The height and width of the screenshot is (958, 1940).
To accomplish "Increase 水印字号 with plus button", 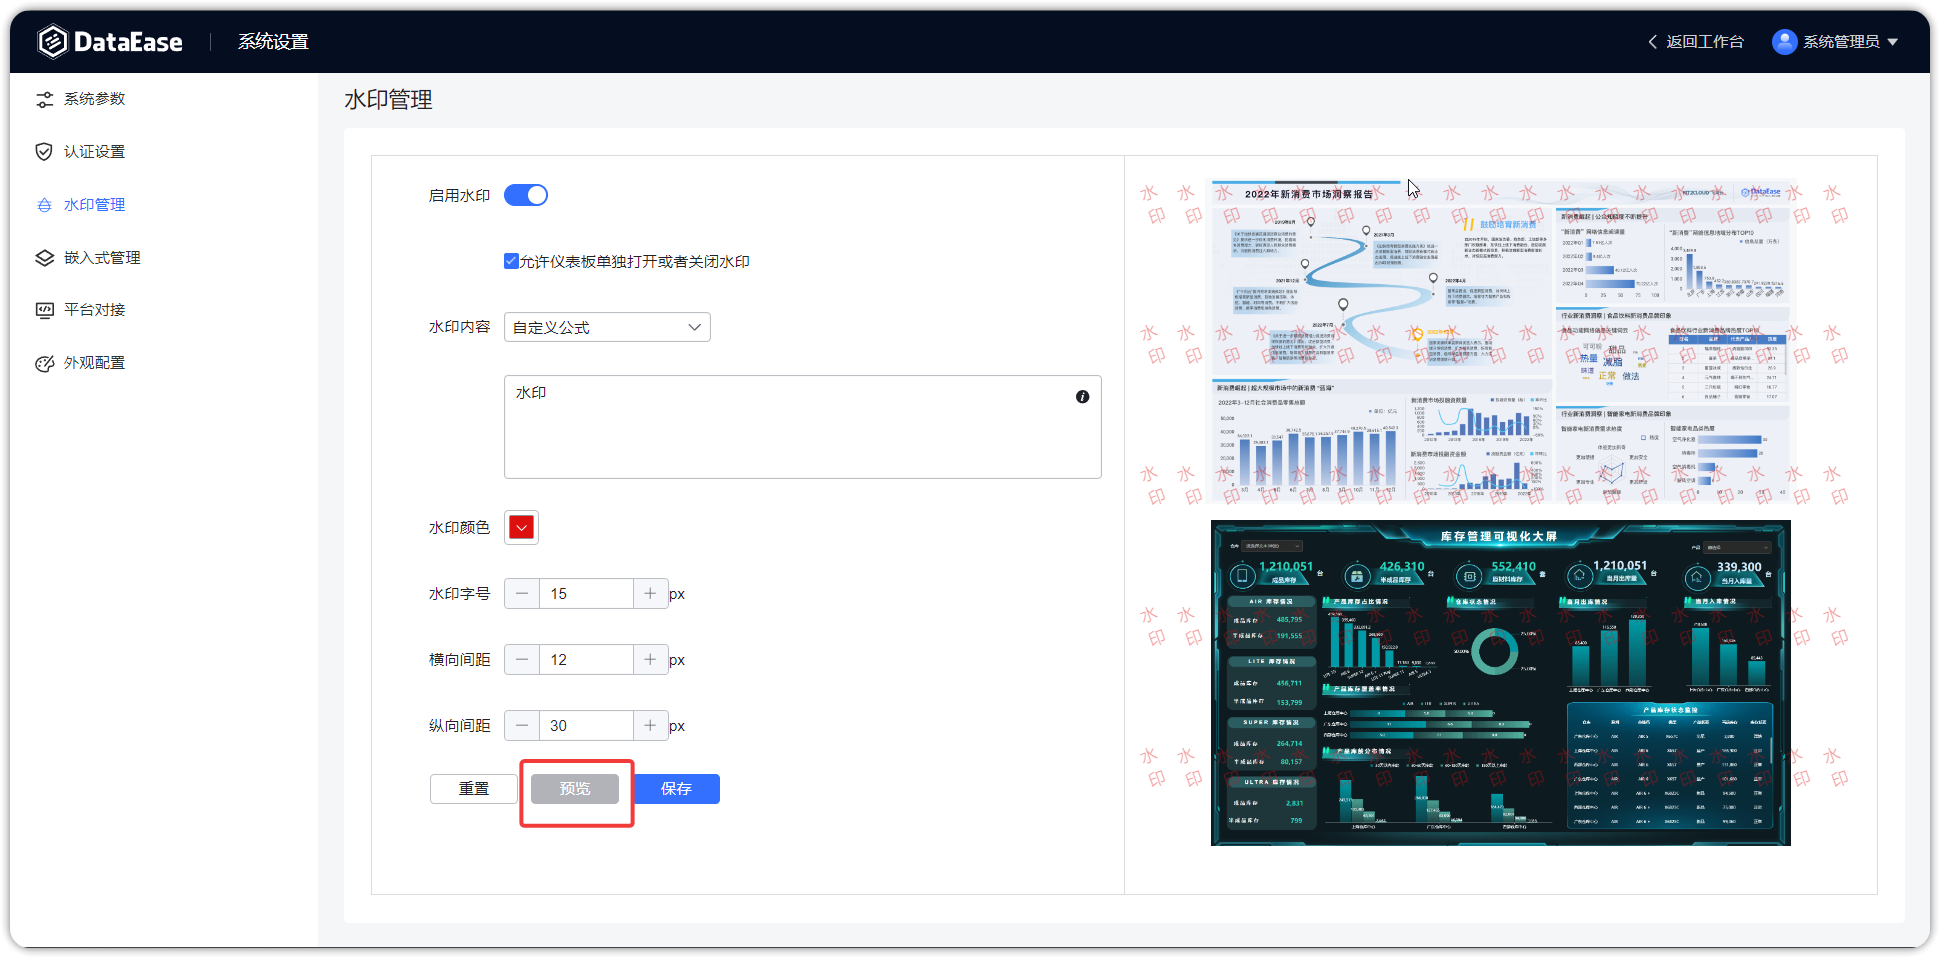I will click(650, 594).
